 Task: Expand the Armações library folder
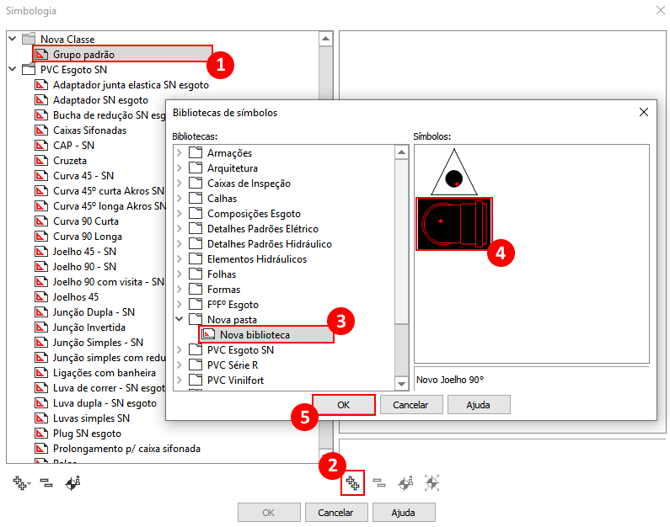tap(180, 153)
